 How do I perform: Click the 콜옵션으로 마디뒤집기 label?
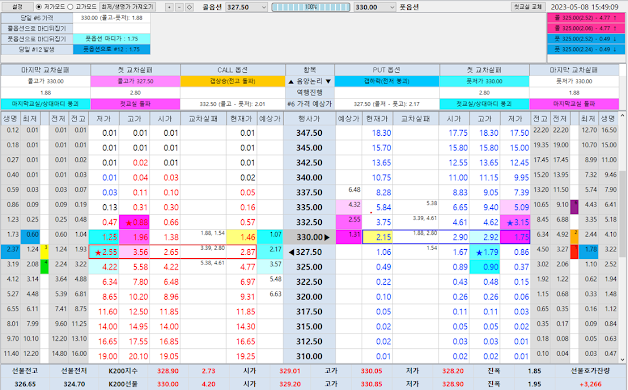coord(36,28)
